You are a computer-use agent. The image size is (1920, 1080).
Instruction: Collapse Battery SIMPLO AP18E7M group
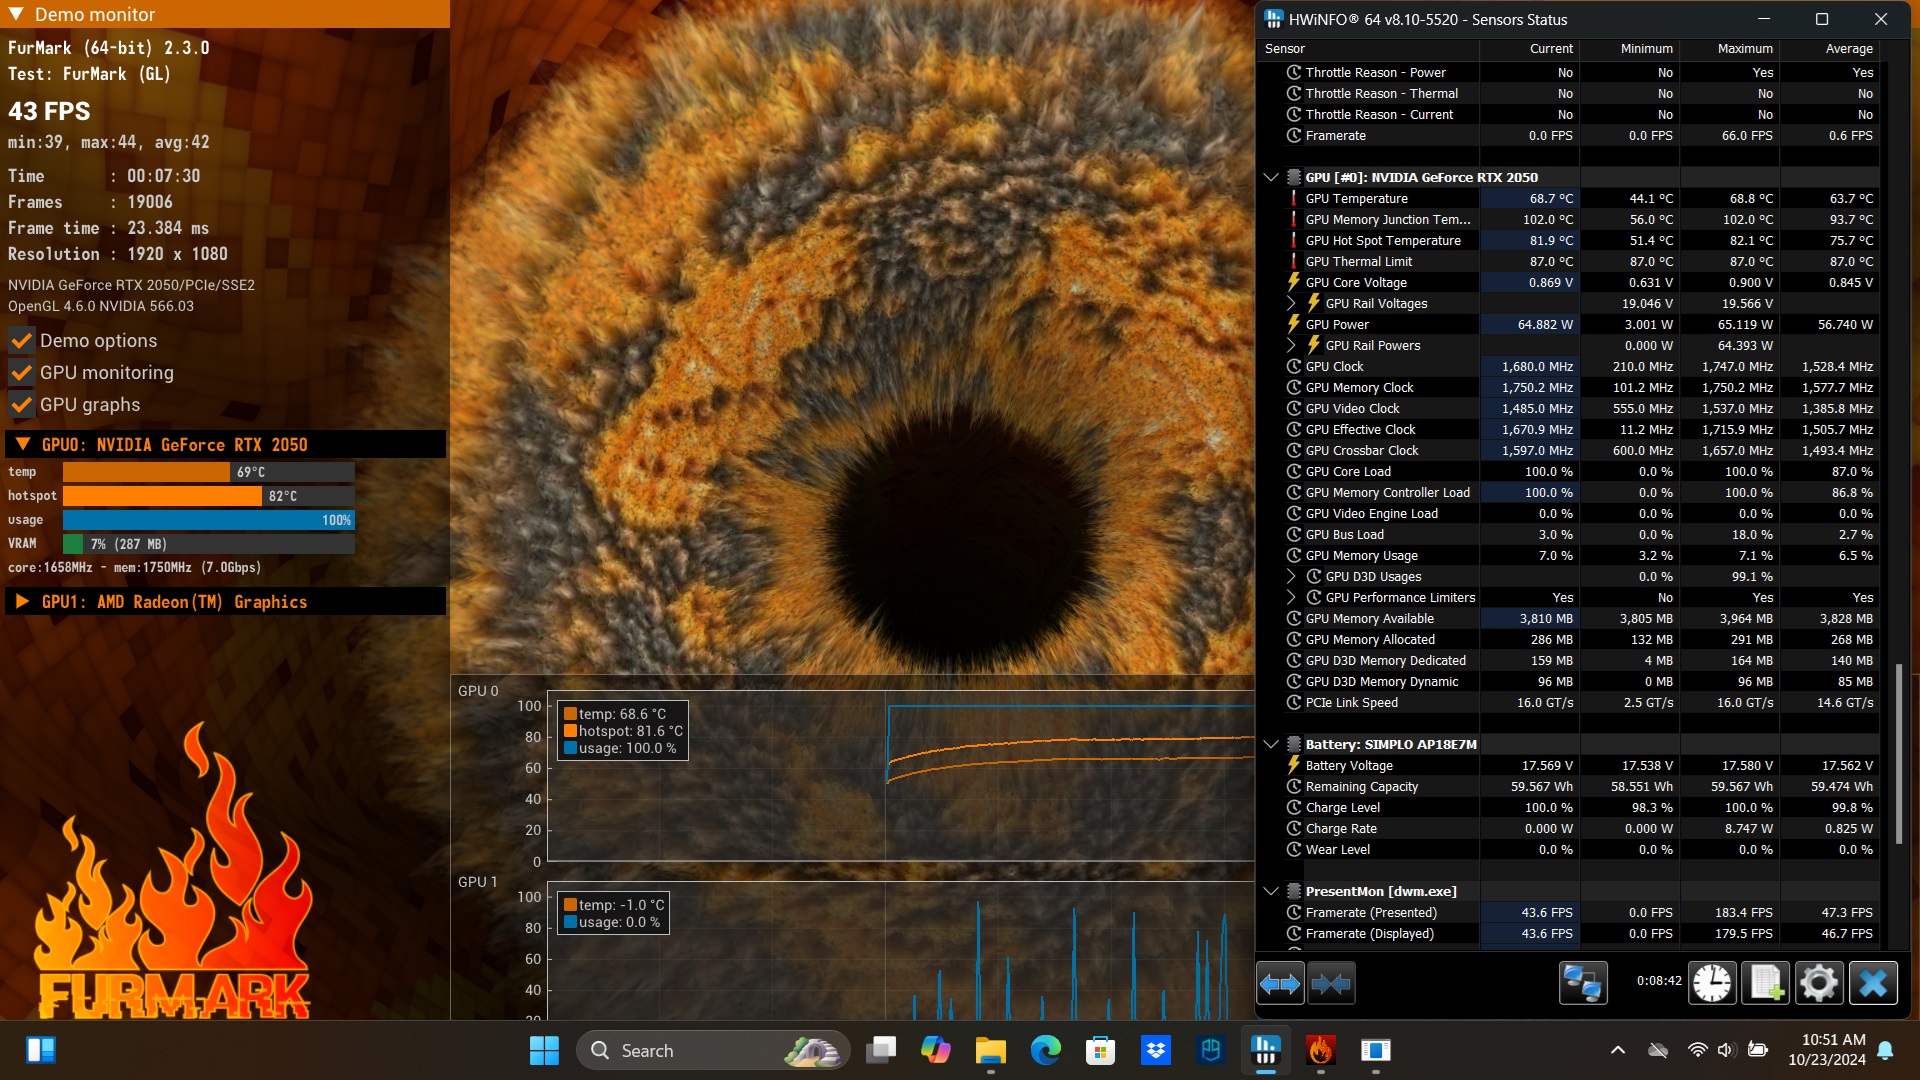pyautogui.click(x=1271, y=744)
